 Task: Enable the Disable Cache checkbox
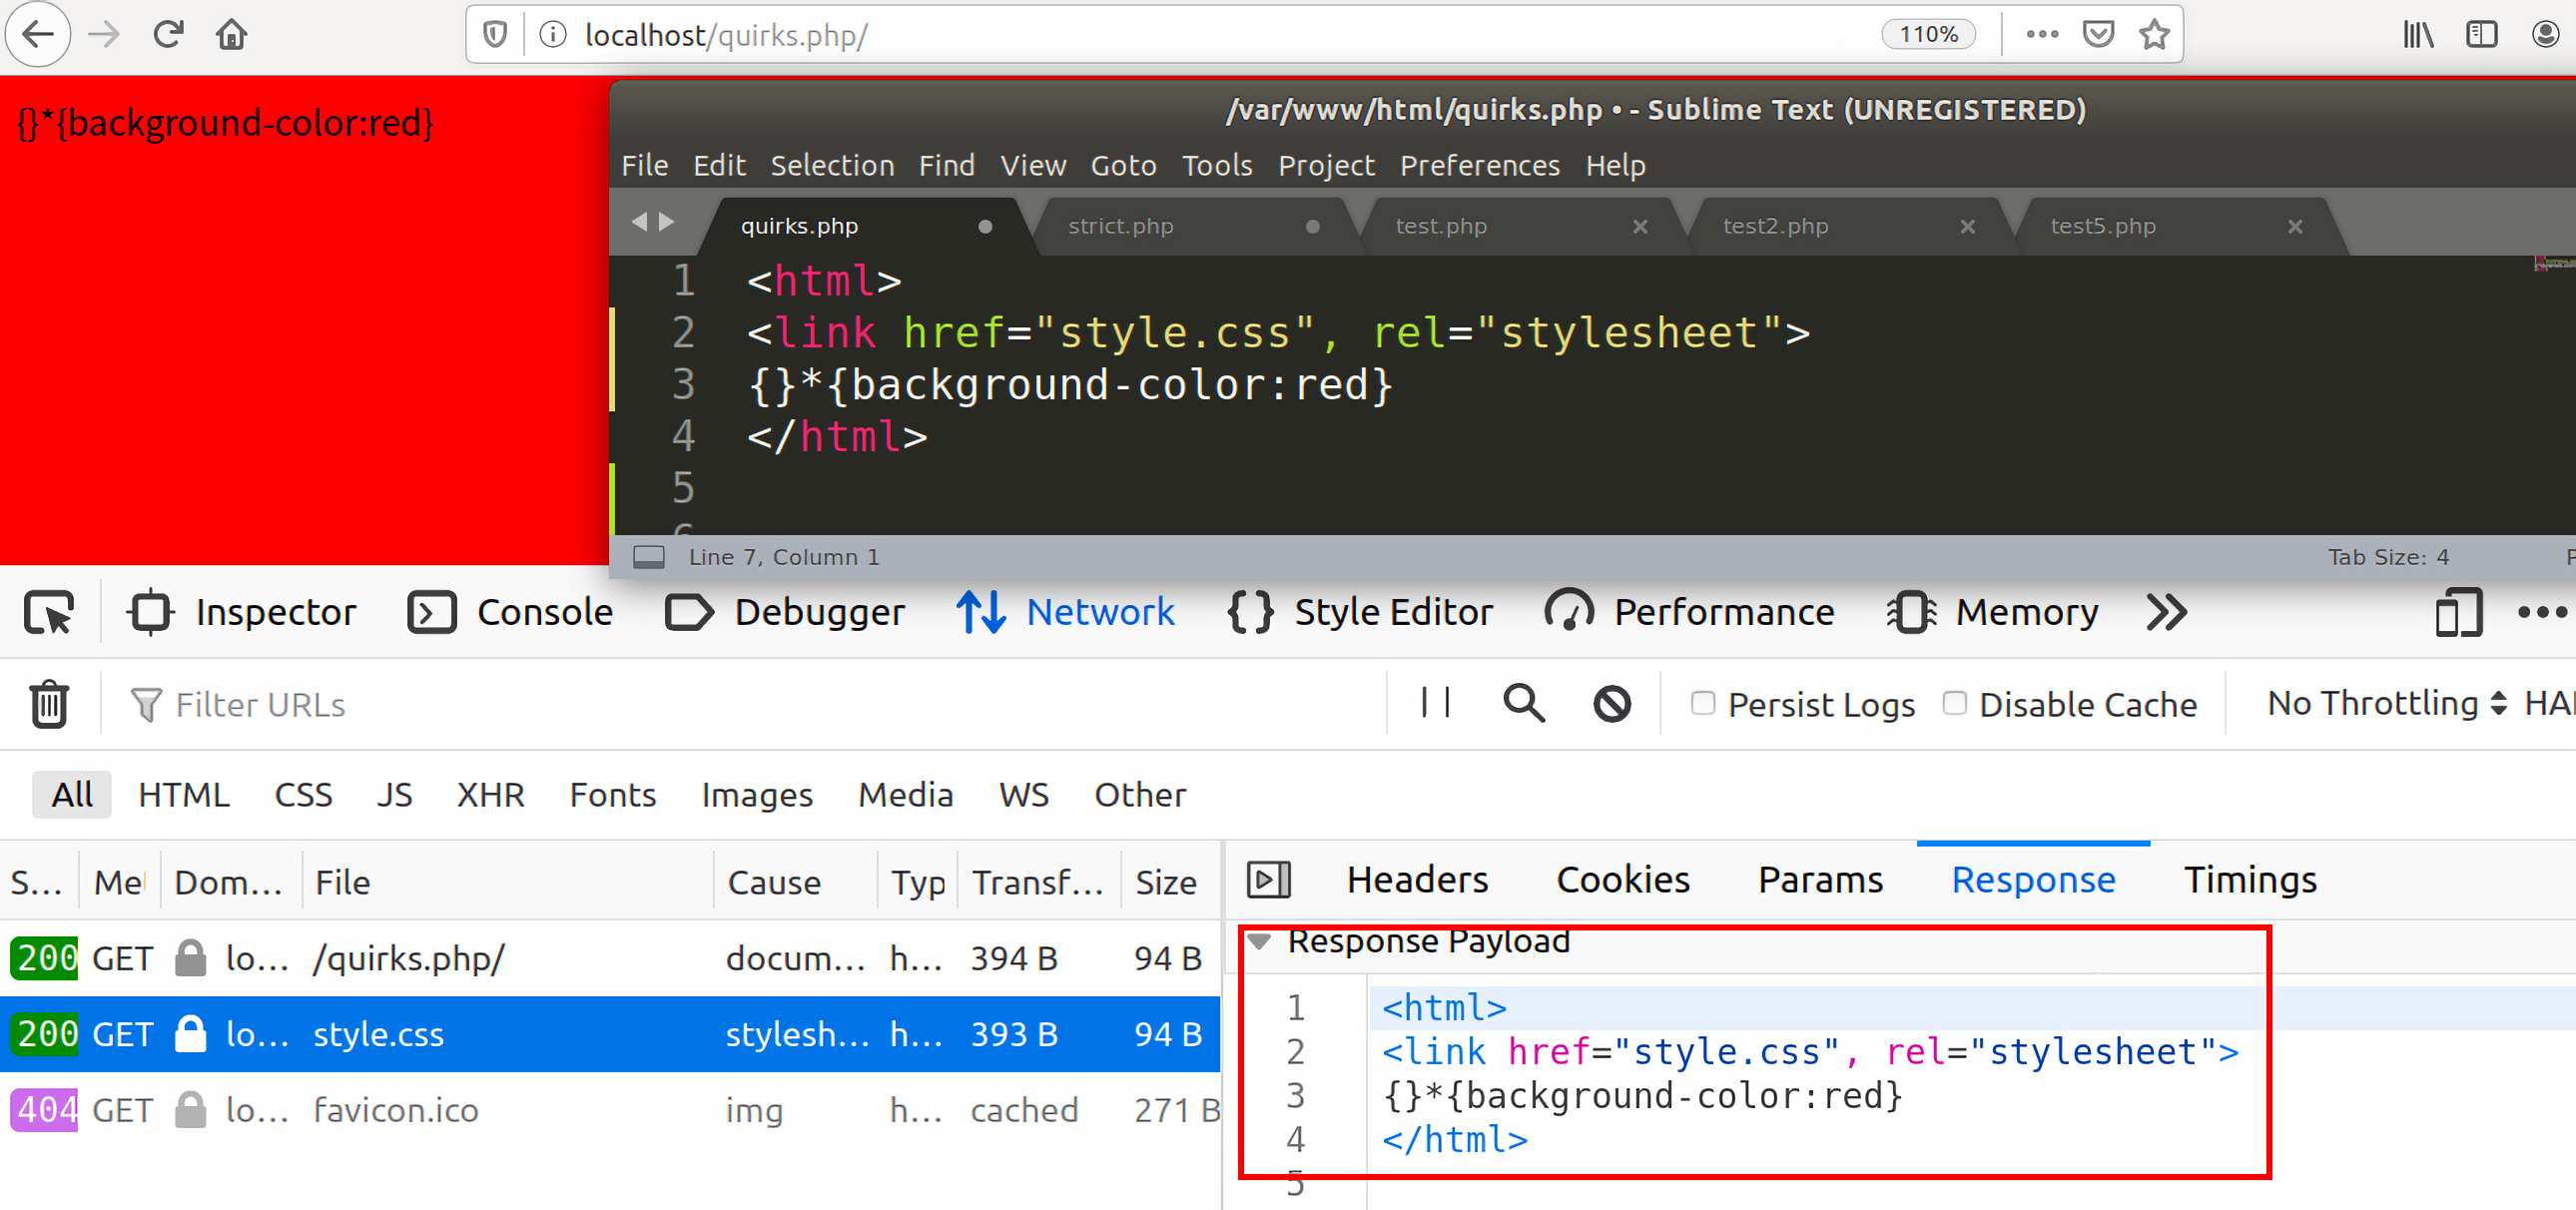click(1955, 703)
